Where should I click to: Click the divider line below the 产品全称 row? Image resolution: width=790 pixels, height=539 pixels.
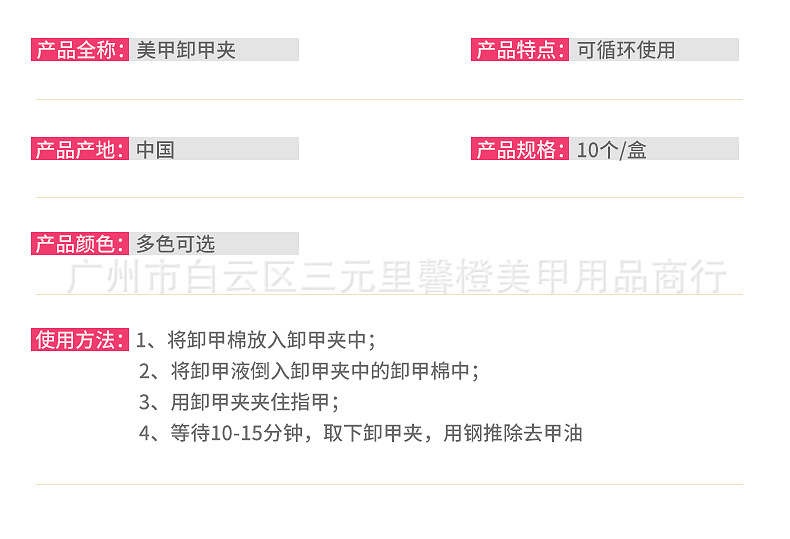tap(389, 99)
